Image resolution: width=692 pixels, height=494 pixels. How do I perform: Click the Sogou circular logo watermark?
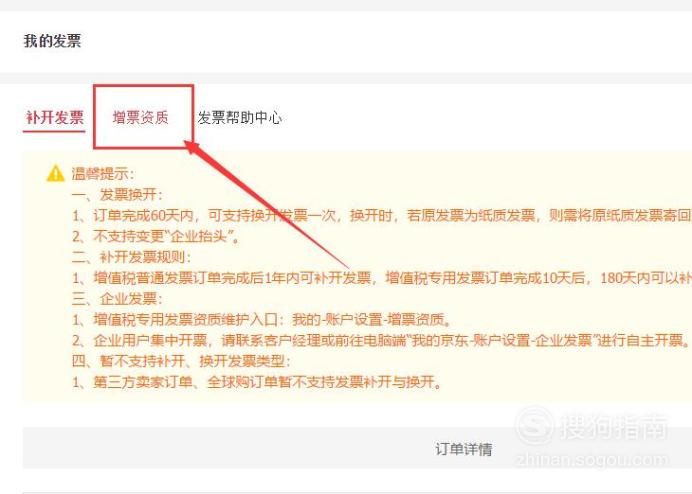tap(534, 426)
